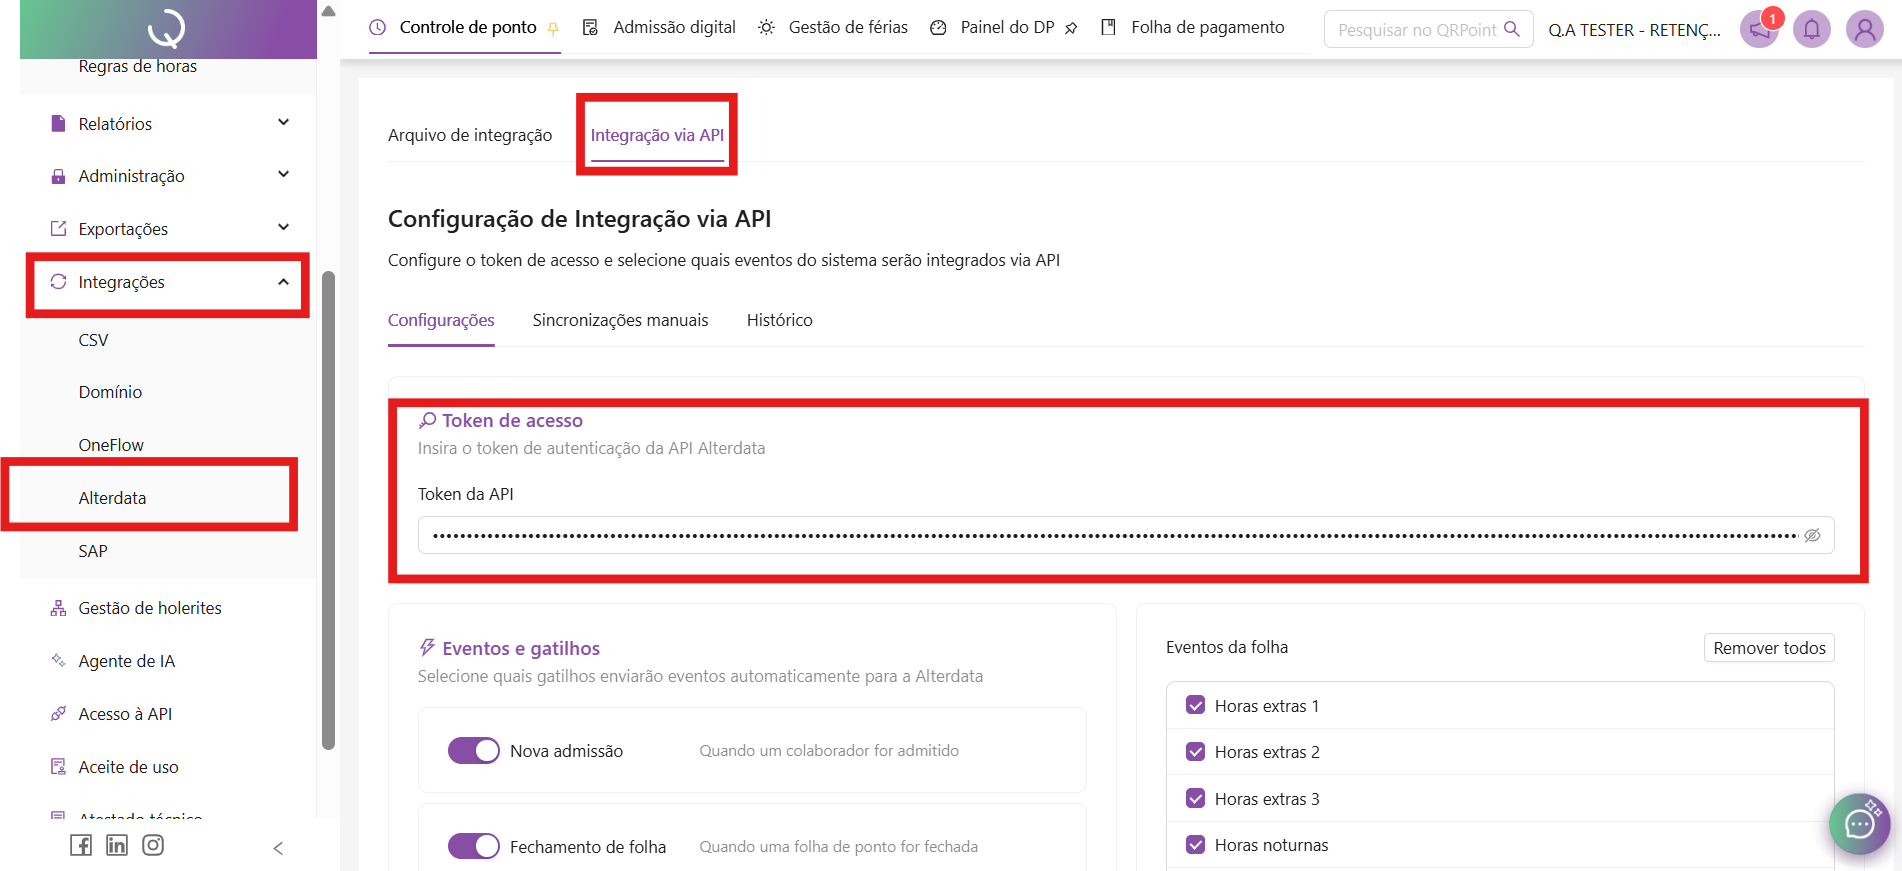Open the announcements megaphone icon

coord(1759,29)
